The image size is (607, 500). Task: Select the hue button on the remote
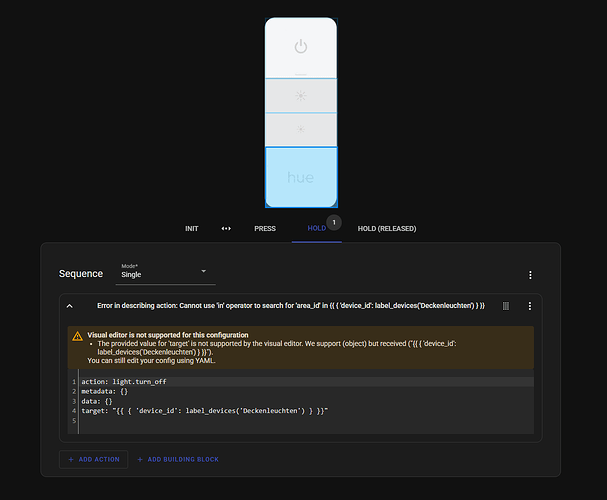coord(301,177)
